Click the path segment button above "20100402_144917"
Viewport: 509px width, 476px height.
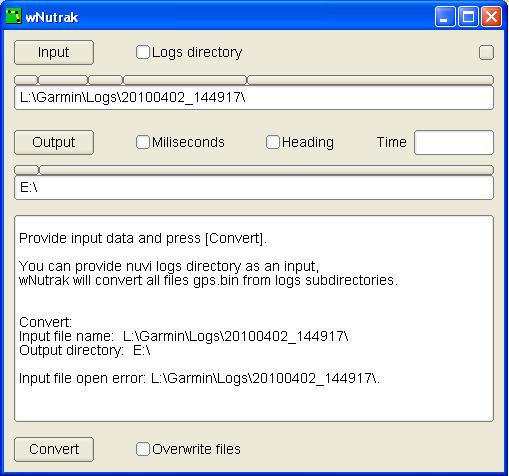point(185,80)
